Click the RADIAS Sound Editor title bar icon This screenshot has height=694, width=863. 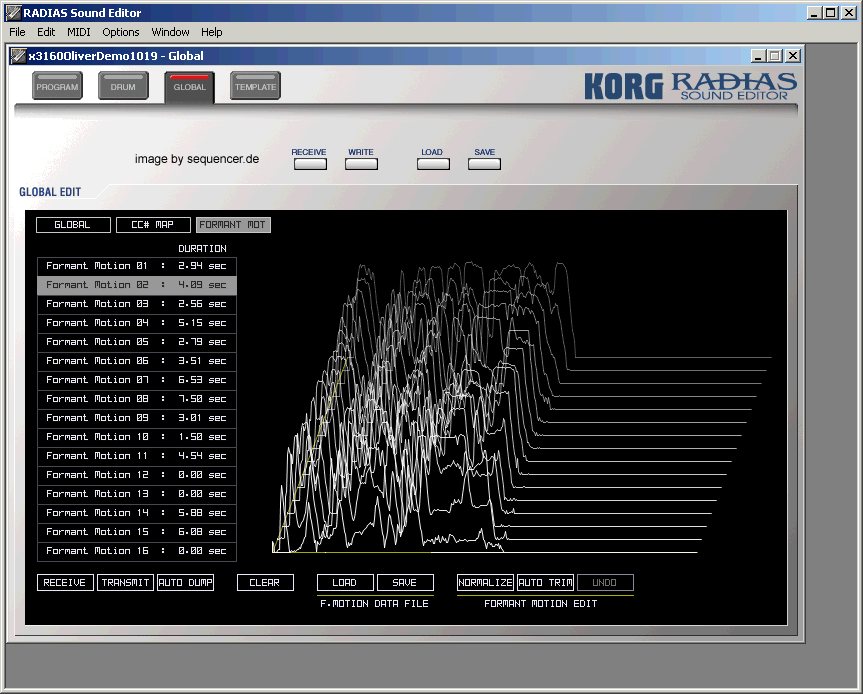13,12
